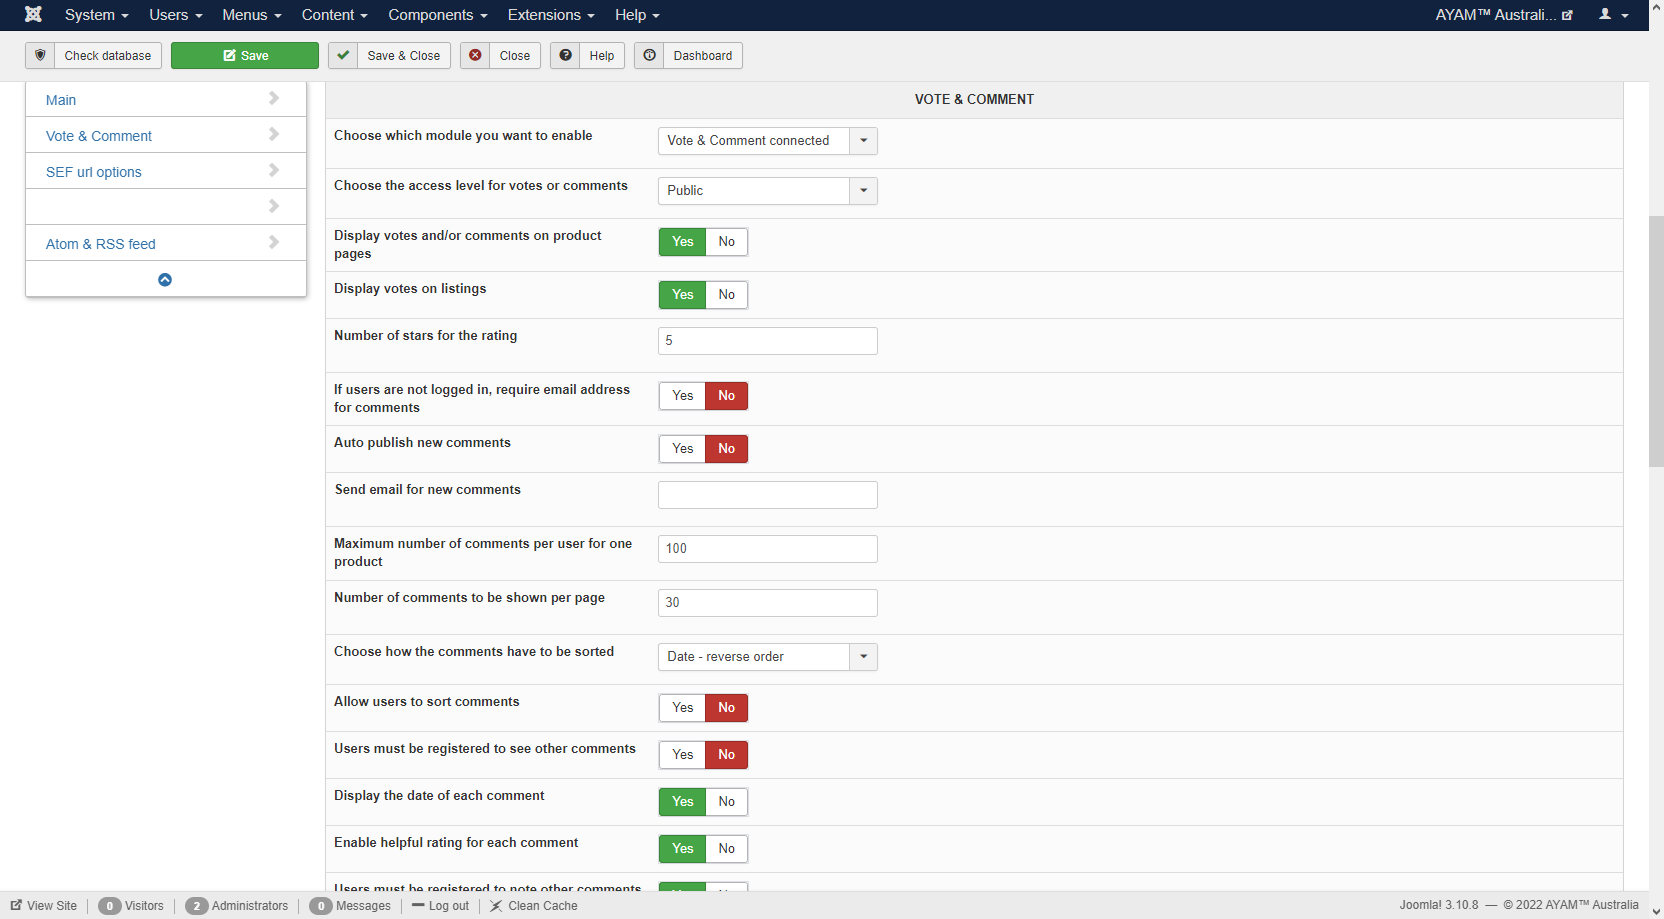Require email address for comments: choose Yes
Image resolution: width=1664 pixels, height=919 pixels.
pyautogui.click(x=683, y=396)
